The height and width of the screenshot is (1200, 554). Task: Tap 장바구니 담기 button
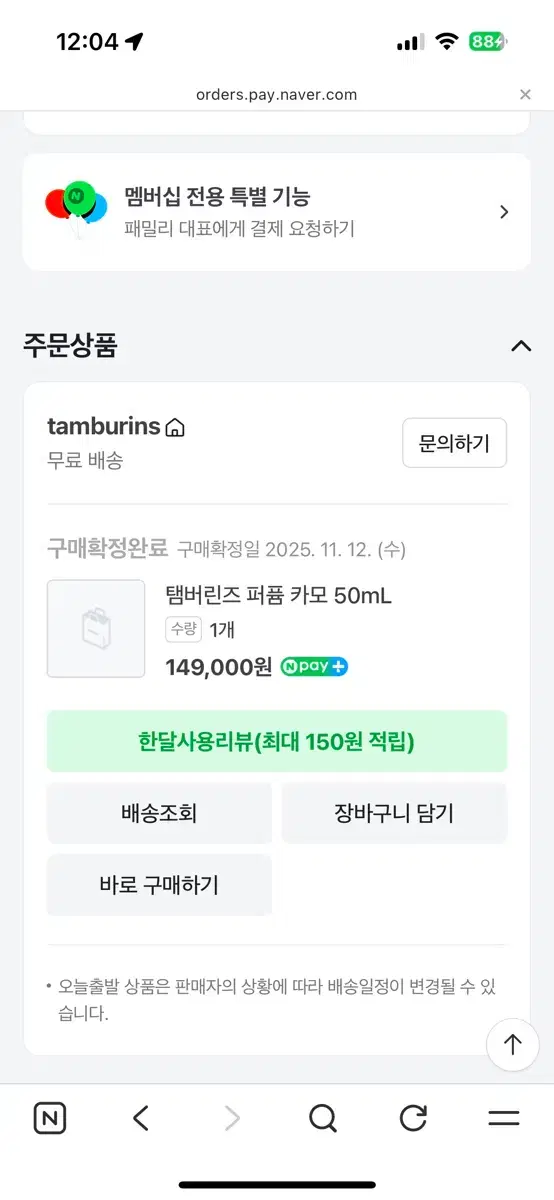[394, 813]
